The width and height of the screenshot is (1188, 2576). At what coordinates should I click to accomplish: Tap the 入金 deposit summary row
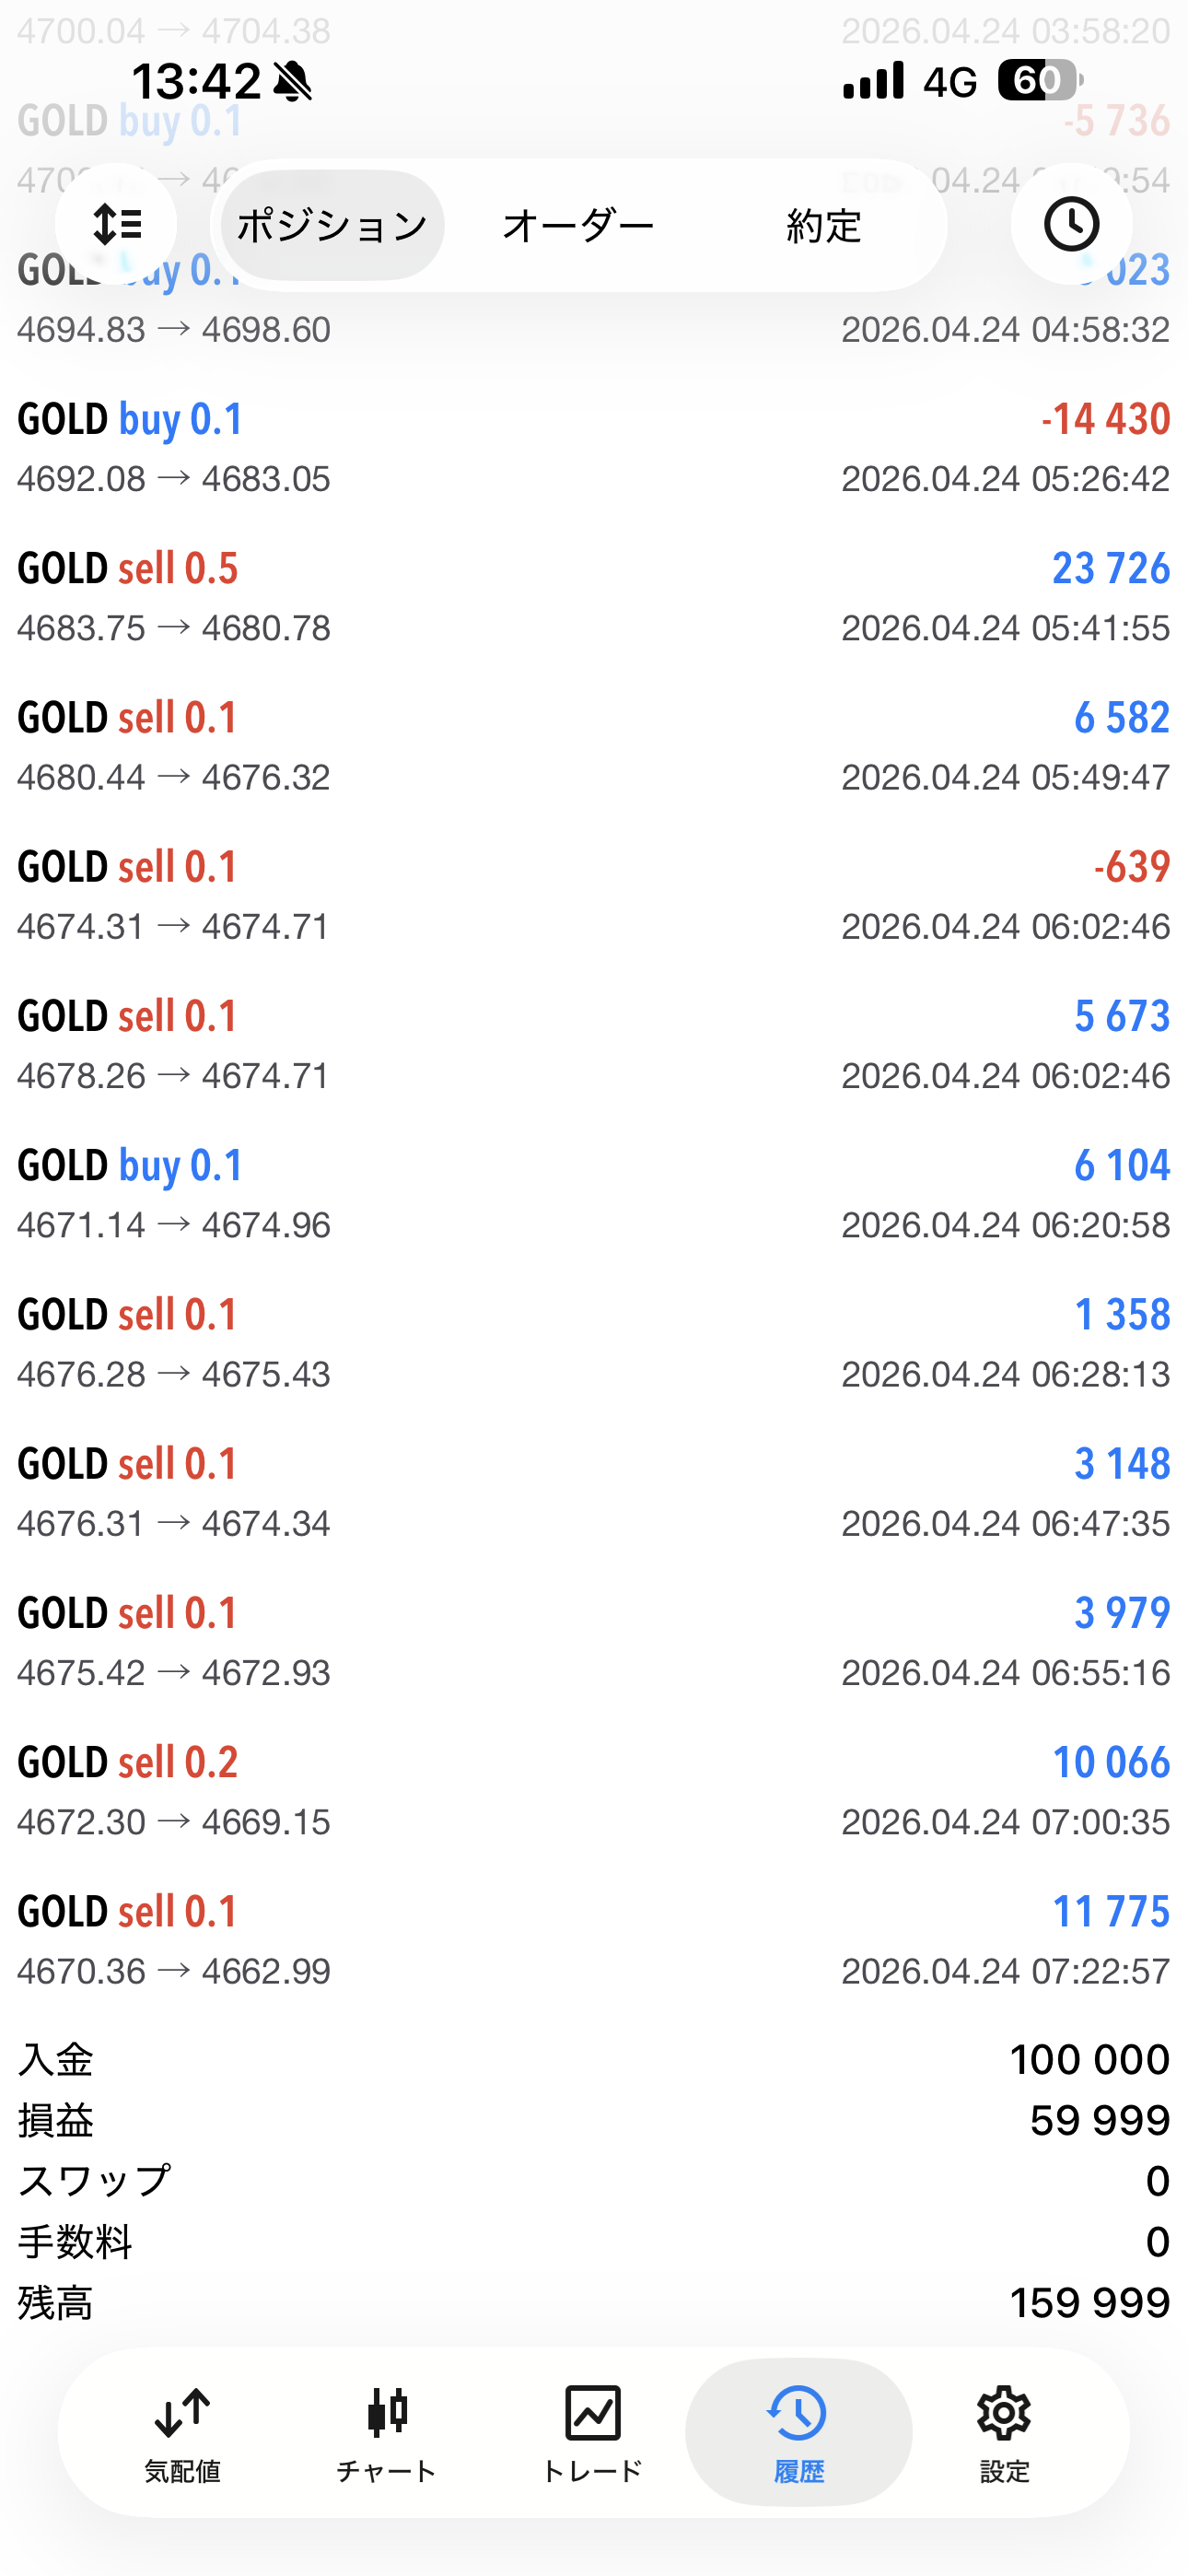594,2060
